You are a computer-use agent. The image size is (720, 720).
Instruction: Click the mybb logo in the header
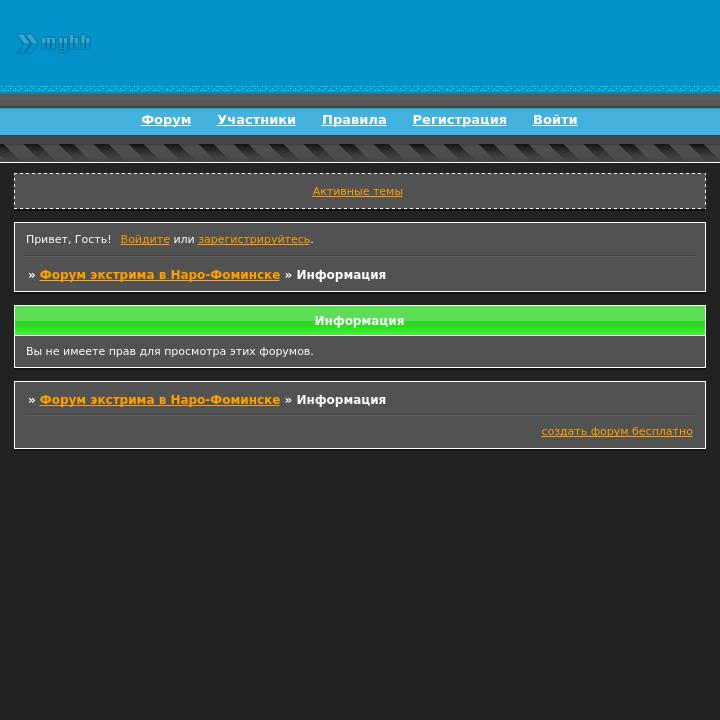54,43
